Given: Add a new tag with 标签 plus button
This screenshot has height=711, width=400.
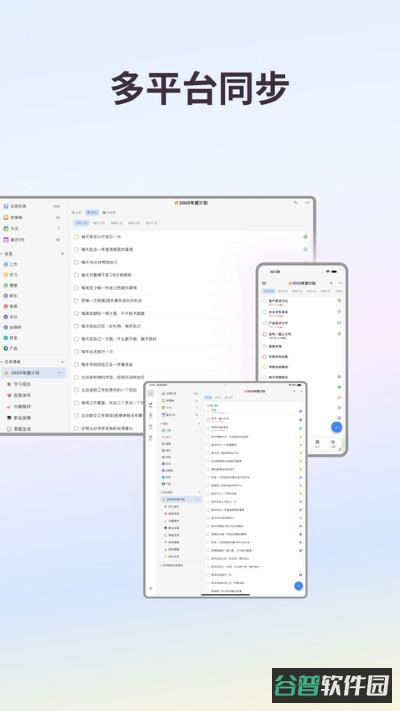Looking at the screenshot, I should (x=62, y=254).
